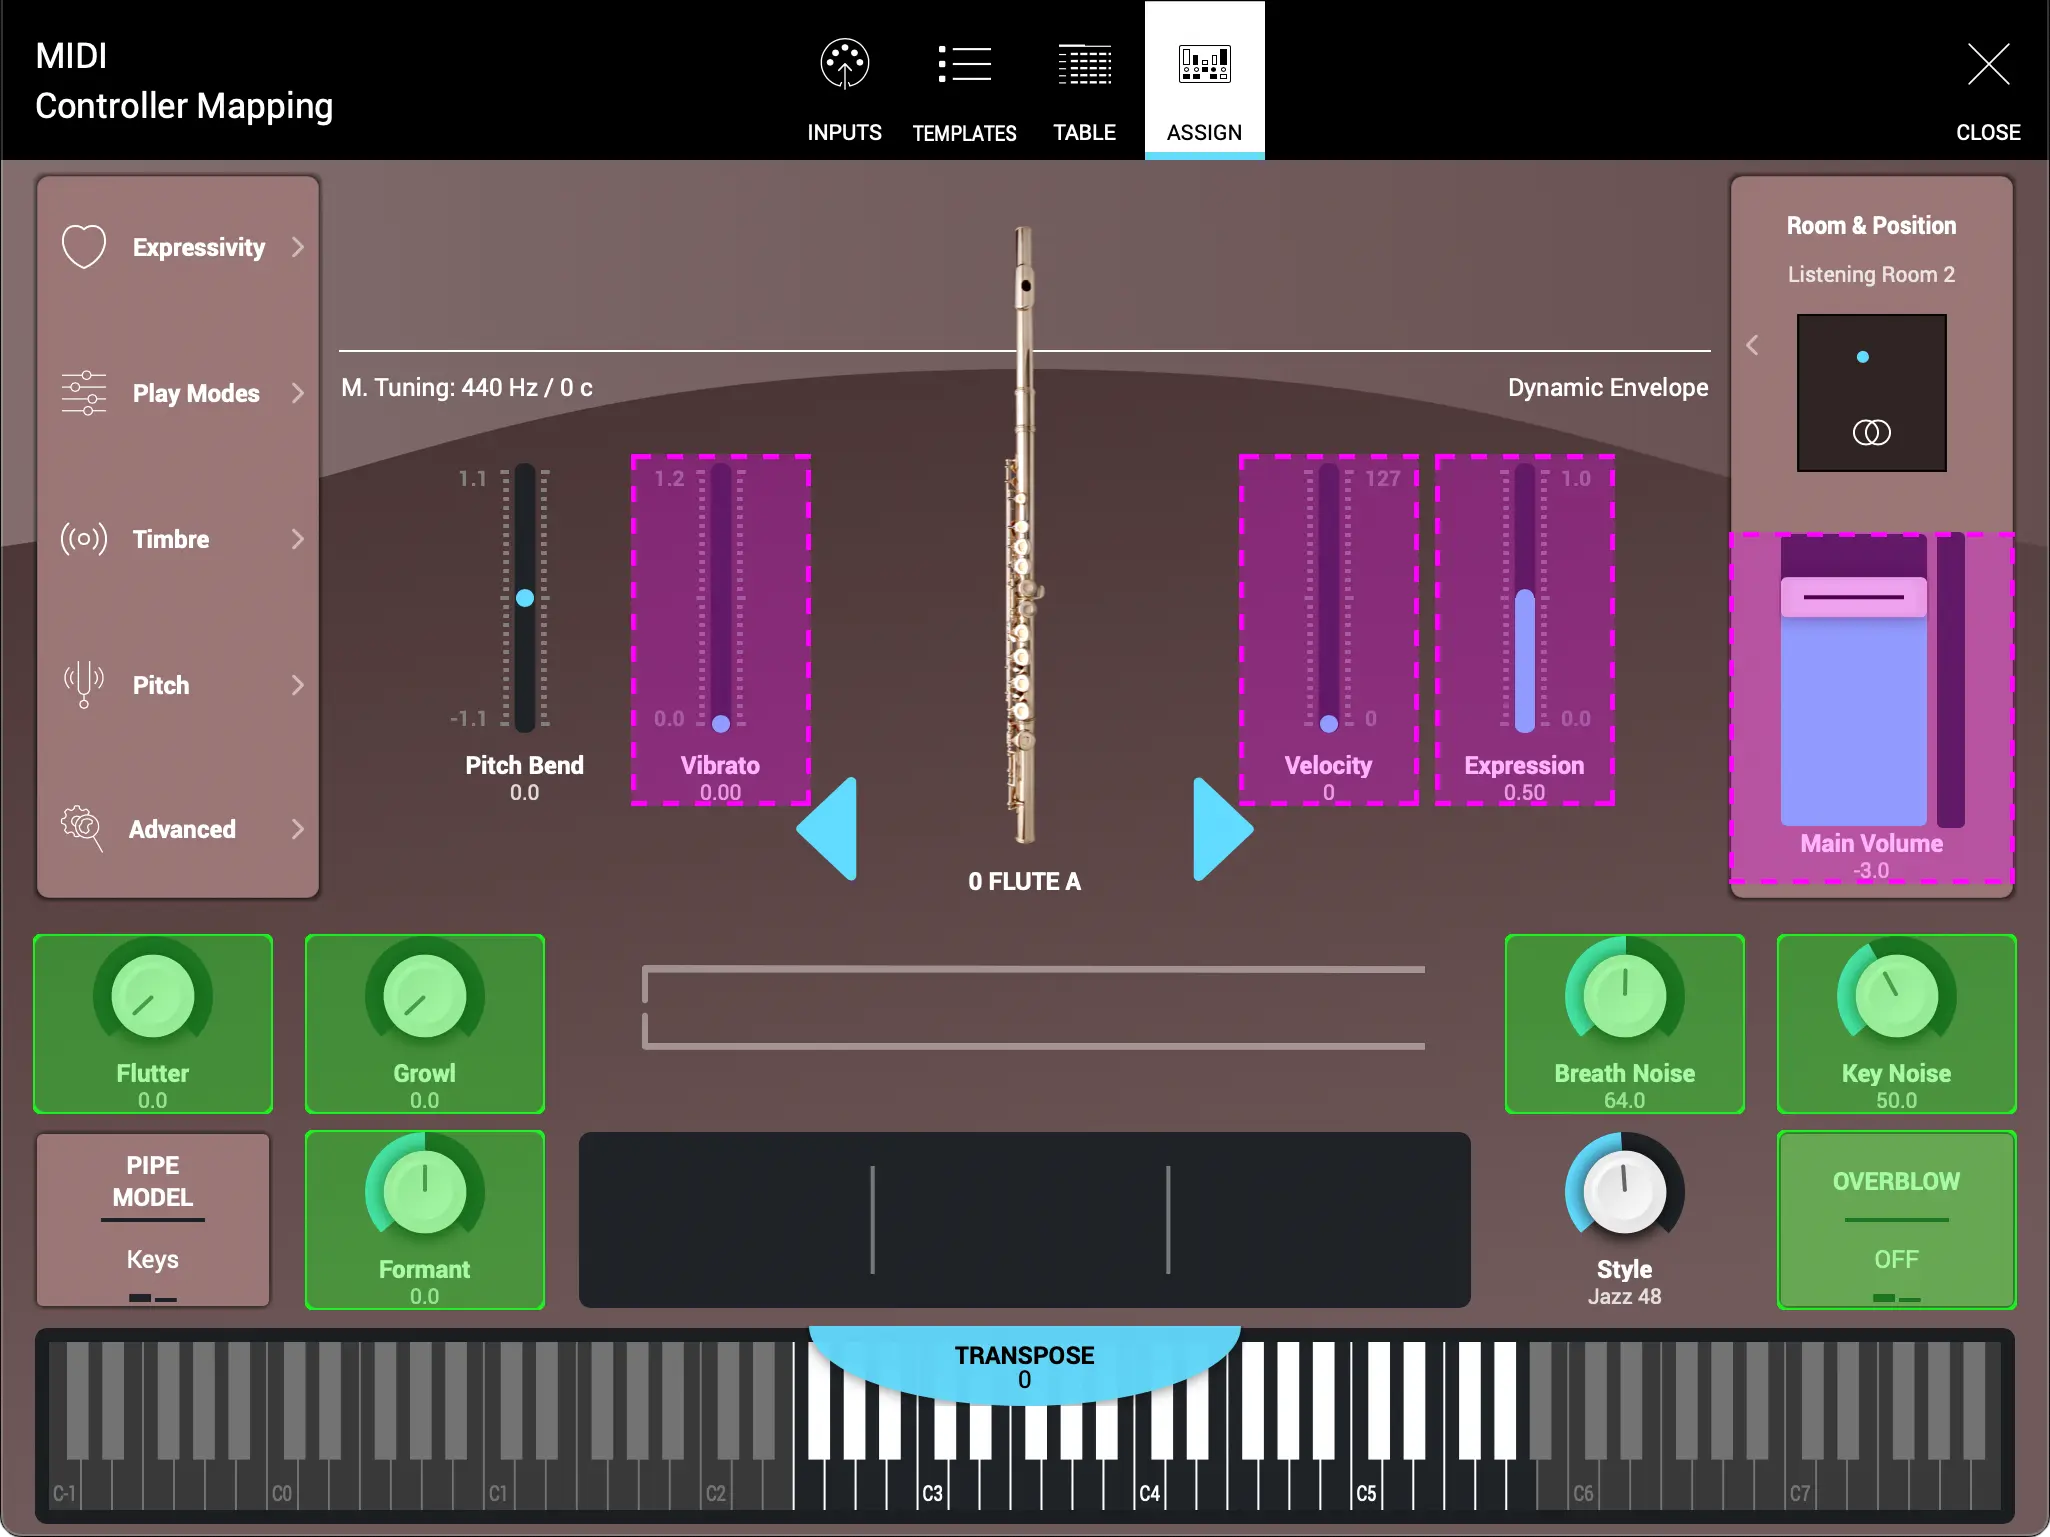Open the Play Modes sliders icon
The height and width of the screenshot is (1537, 2050).
point(84,393)
